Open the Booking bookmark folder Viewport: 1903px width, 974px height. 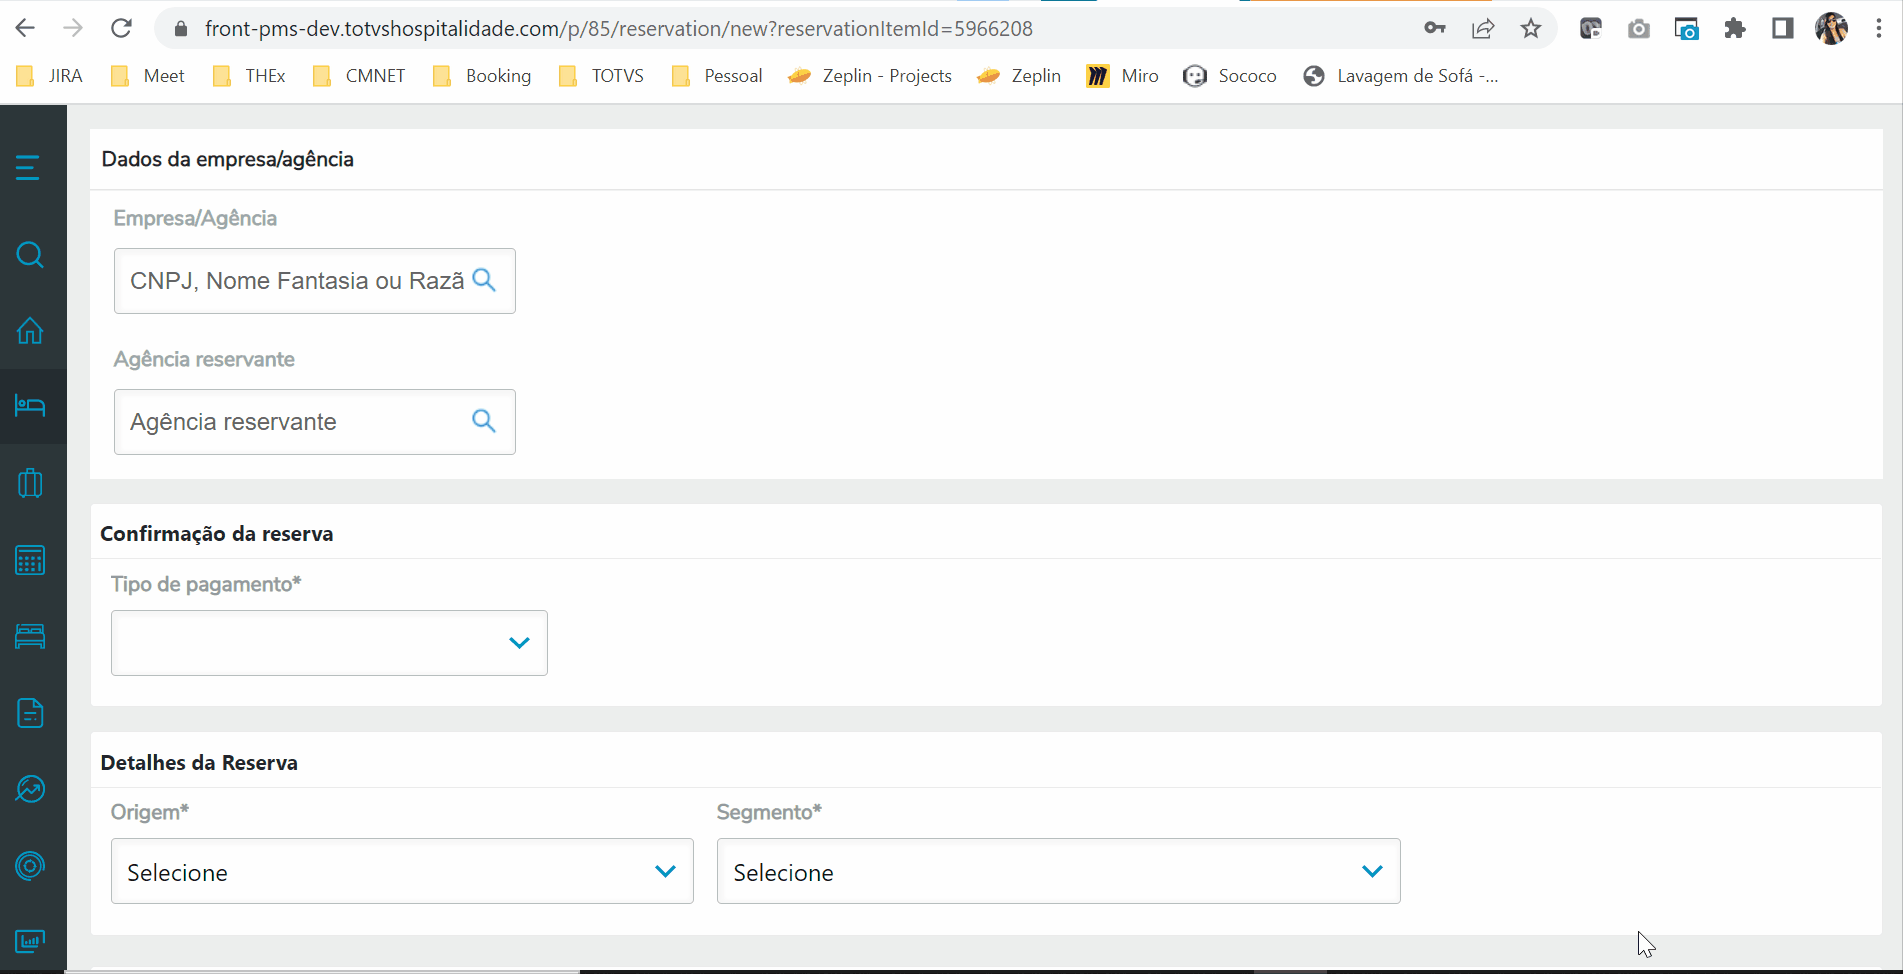point(481,76)
